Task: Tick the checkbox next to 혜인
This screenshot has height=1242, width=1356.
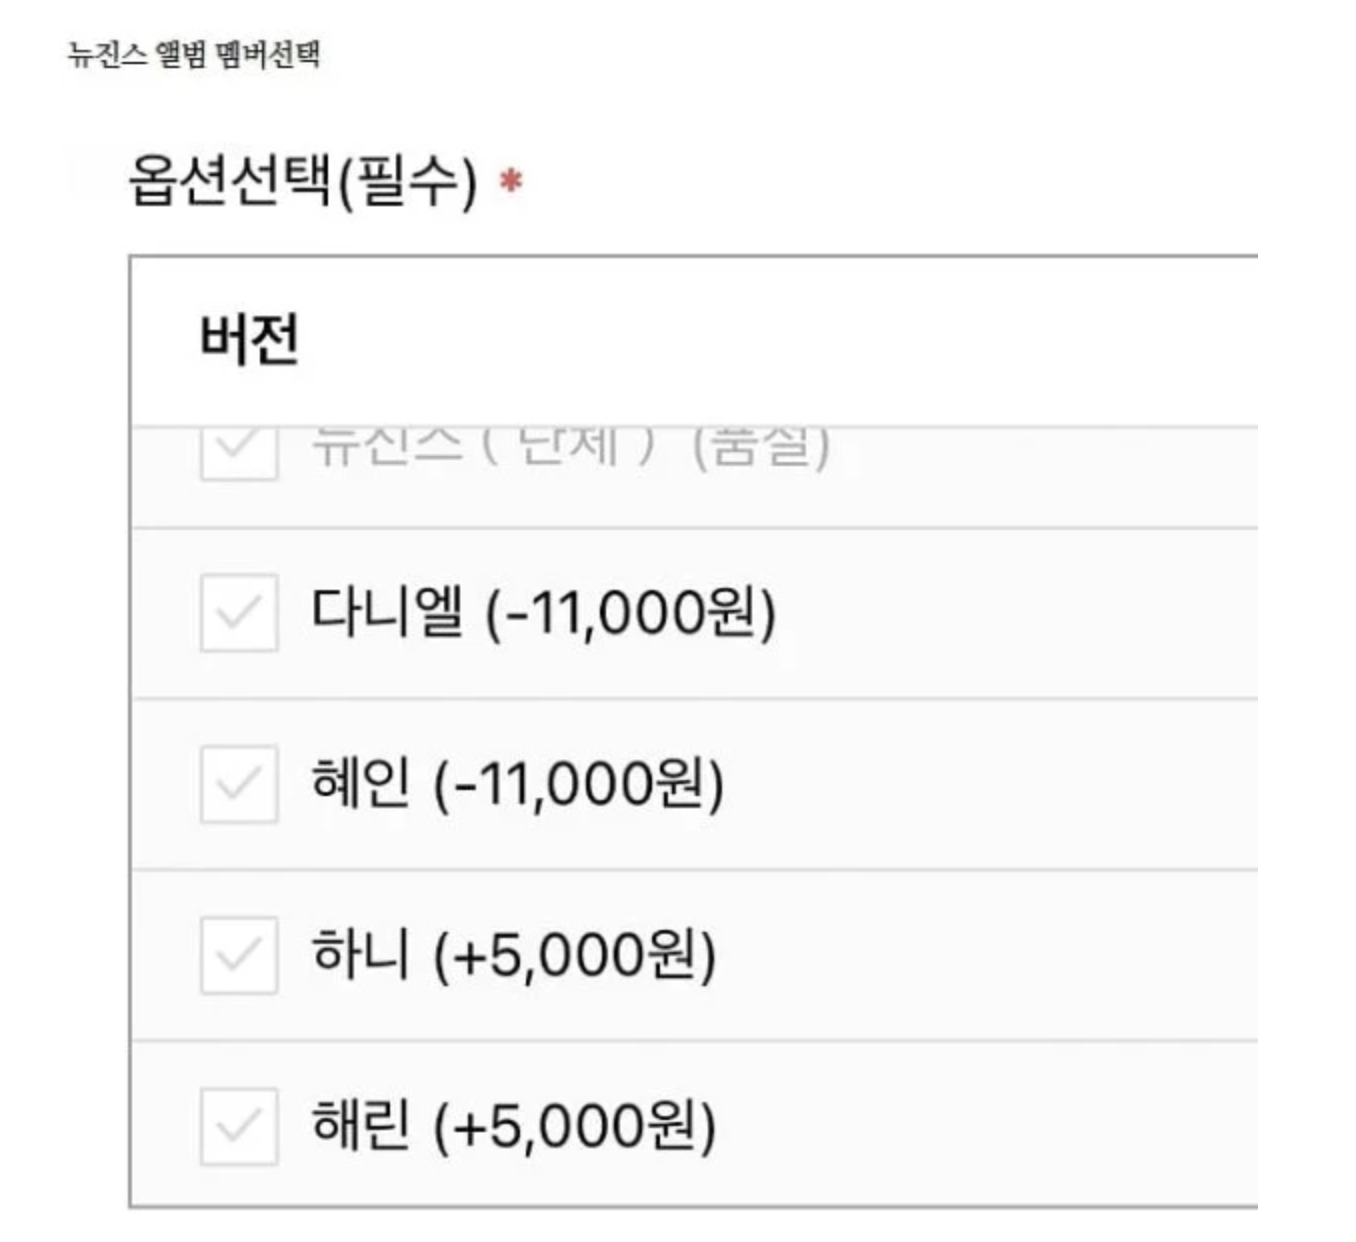Action: [238, 783]
